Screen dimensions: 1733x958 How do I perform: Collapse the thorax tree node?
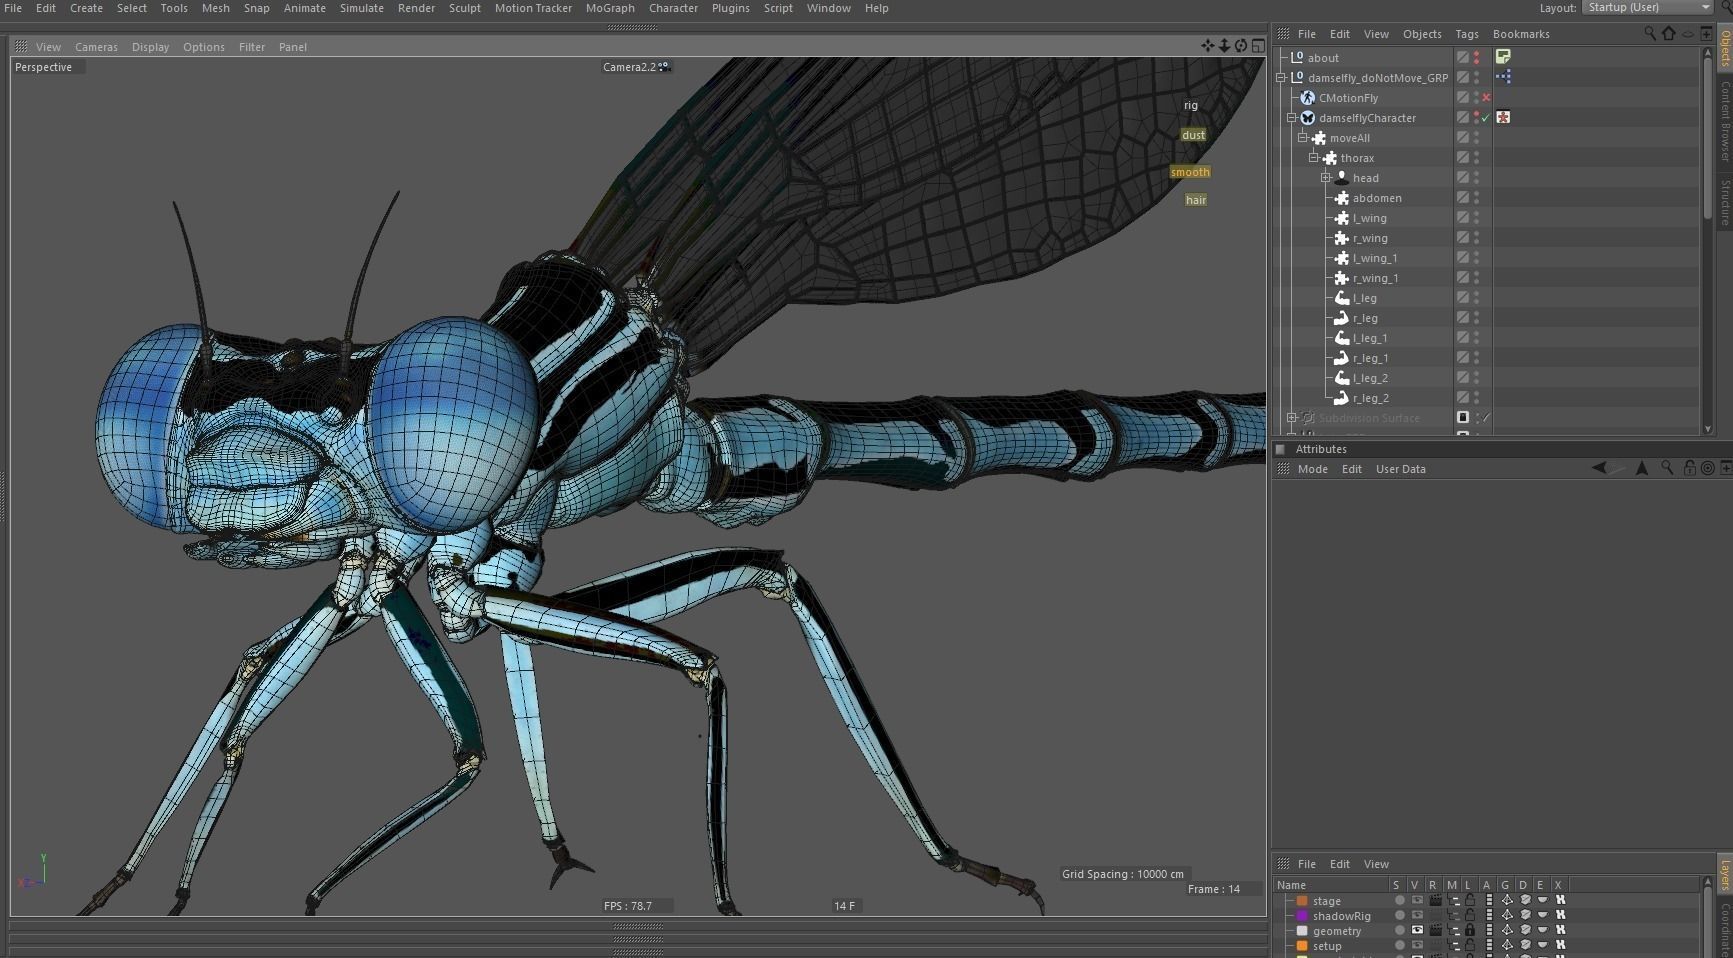[1314, 157]
